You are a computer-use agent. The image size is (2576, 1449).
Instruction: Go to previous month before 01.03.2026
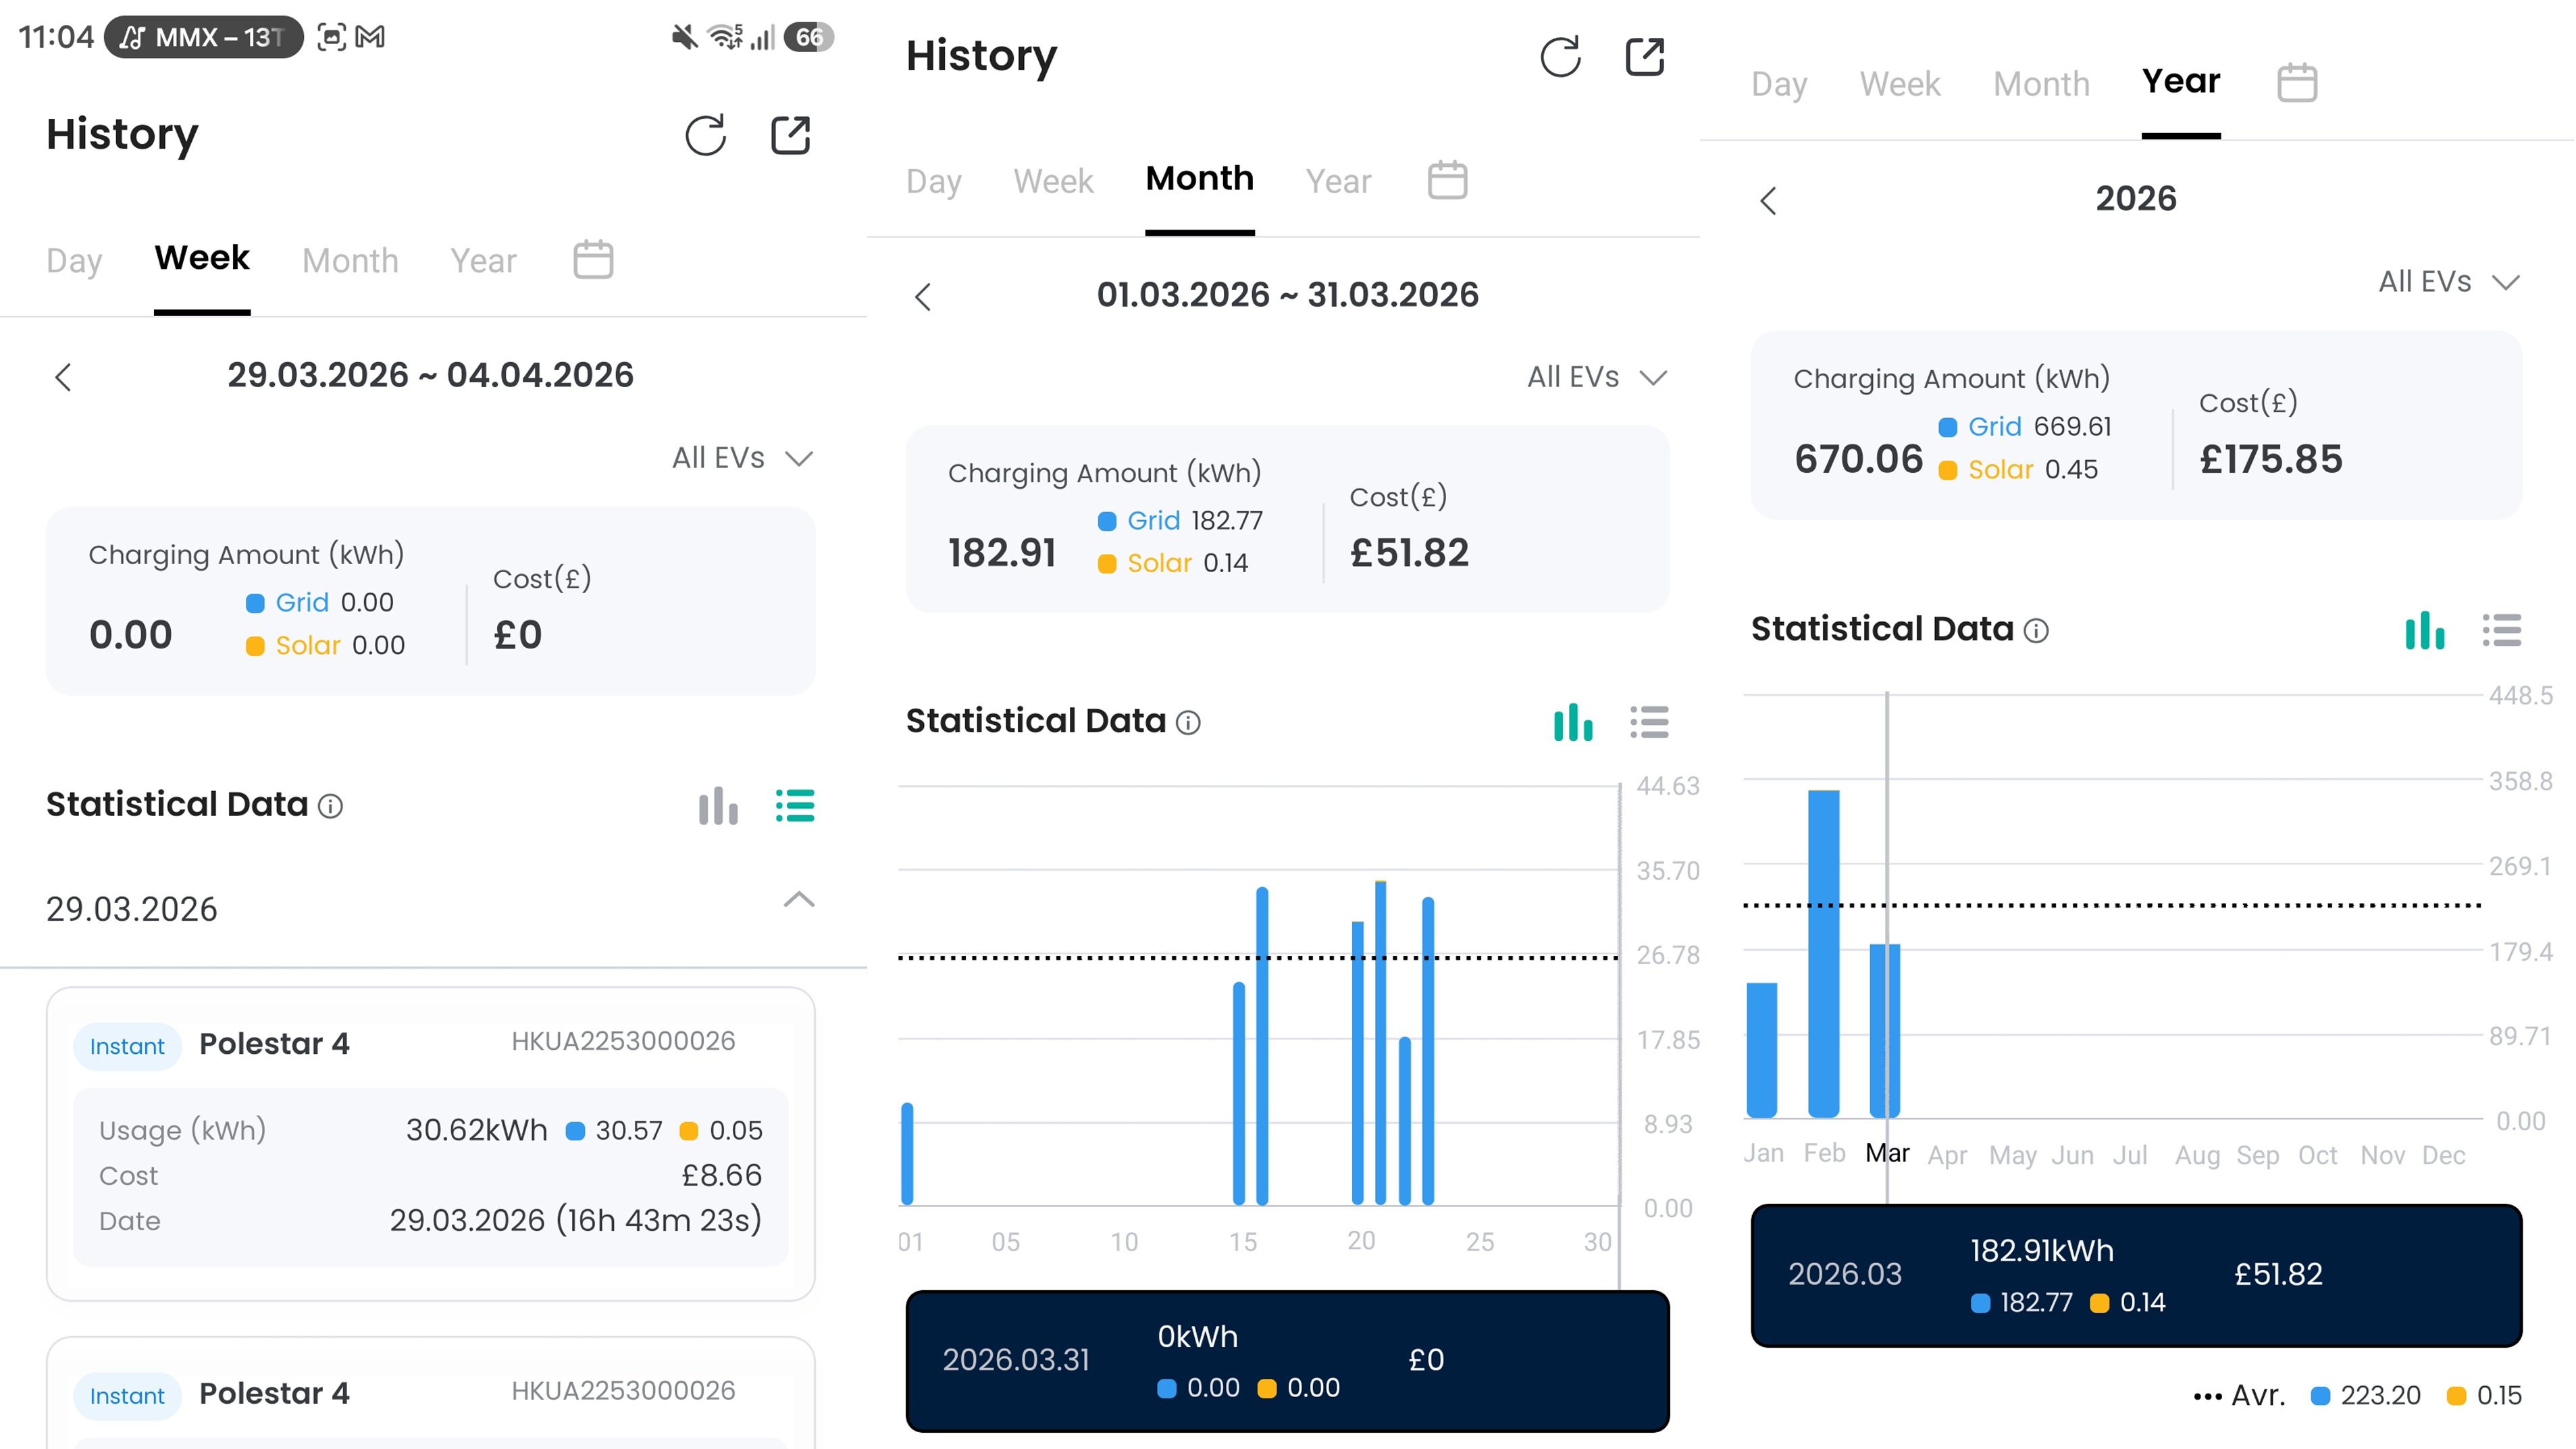click(923, 297)
